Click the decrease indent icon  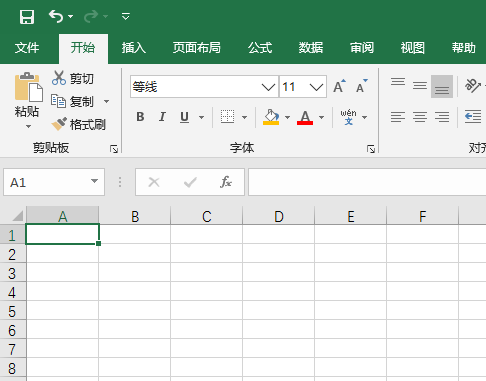click(473, 117)
